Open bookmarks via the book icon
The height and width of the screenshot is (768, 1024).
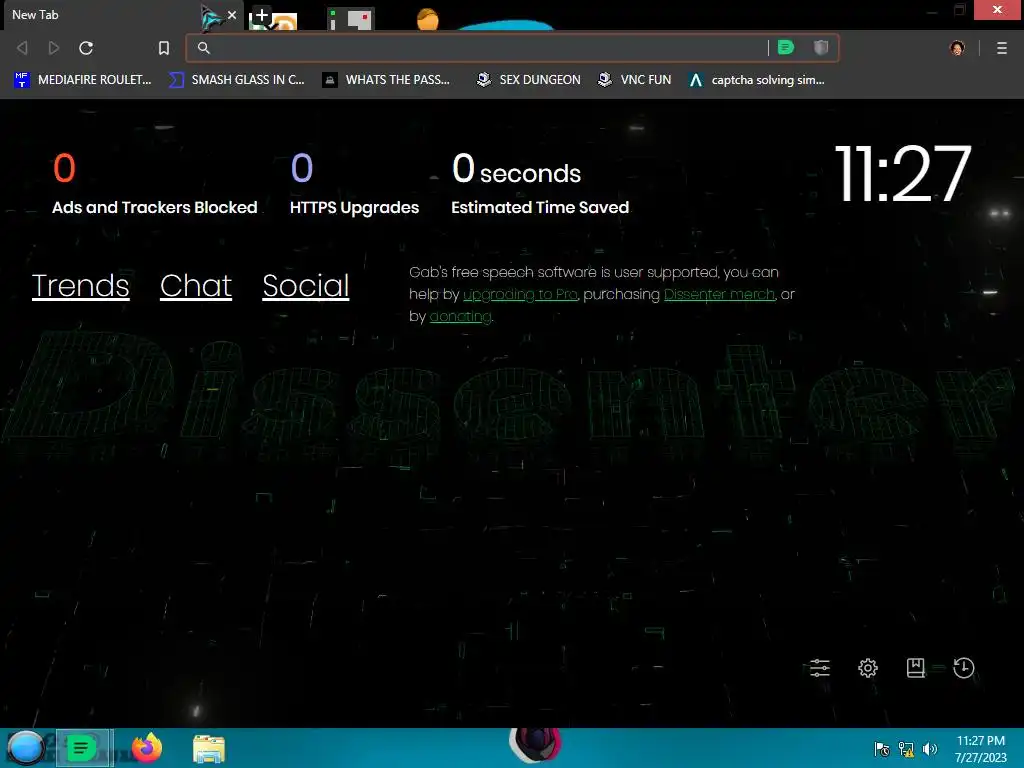pos(916,667)
